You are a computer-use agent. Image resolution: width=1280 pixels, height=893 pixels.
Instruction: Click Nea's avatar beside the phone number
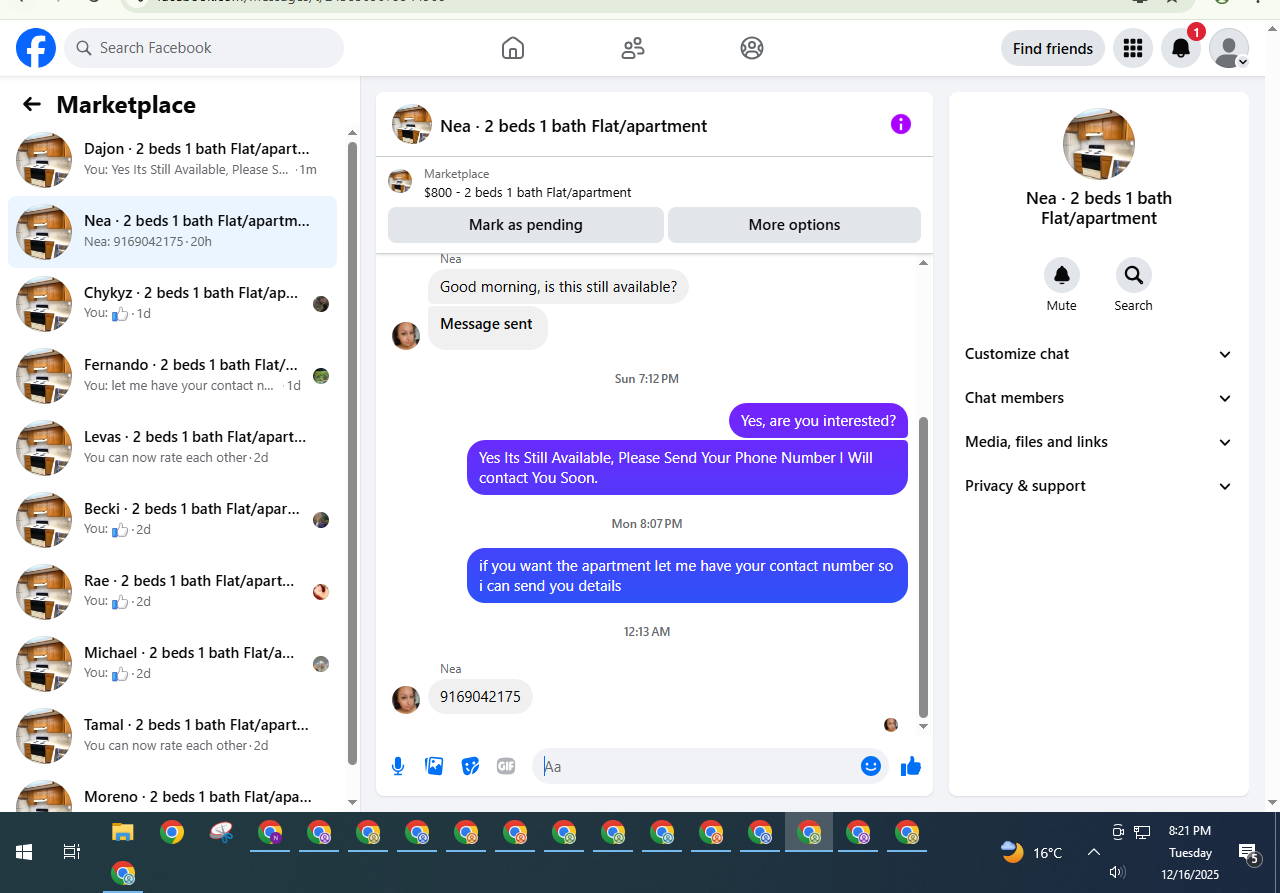click(406, 699)
